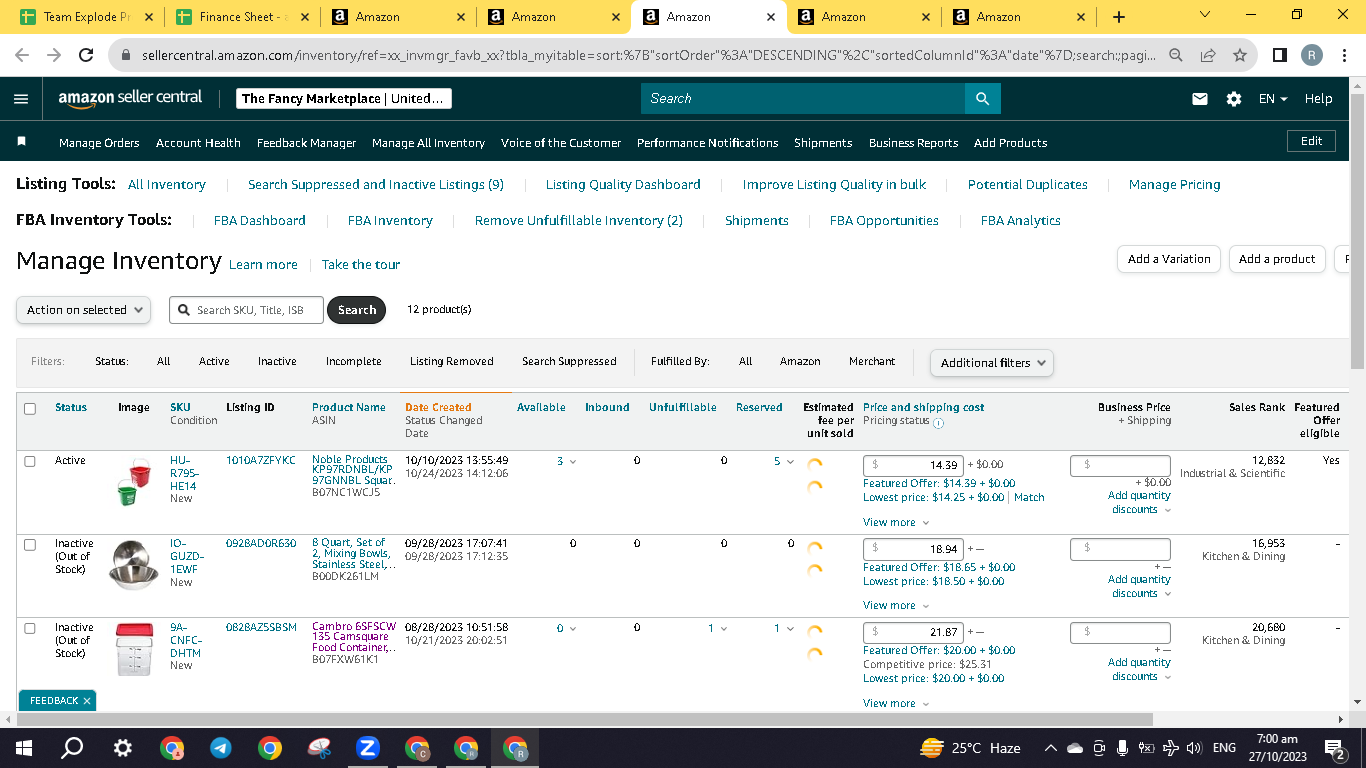
Task: Filter status by Active
Action: click(214, 362)
